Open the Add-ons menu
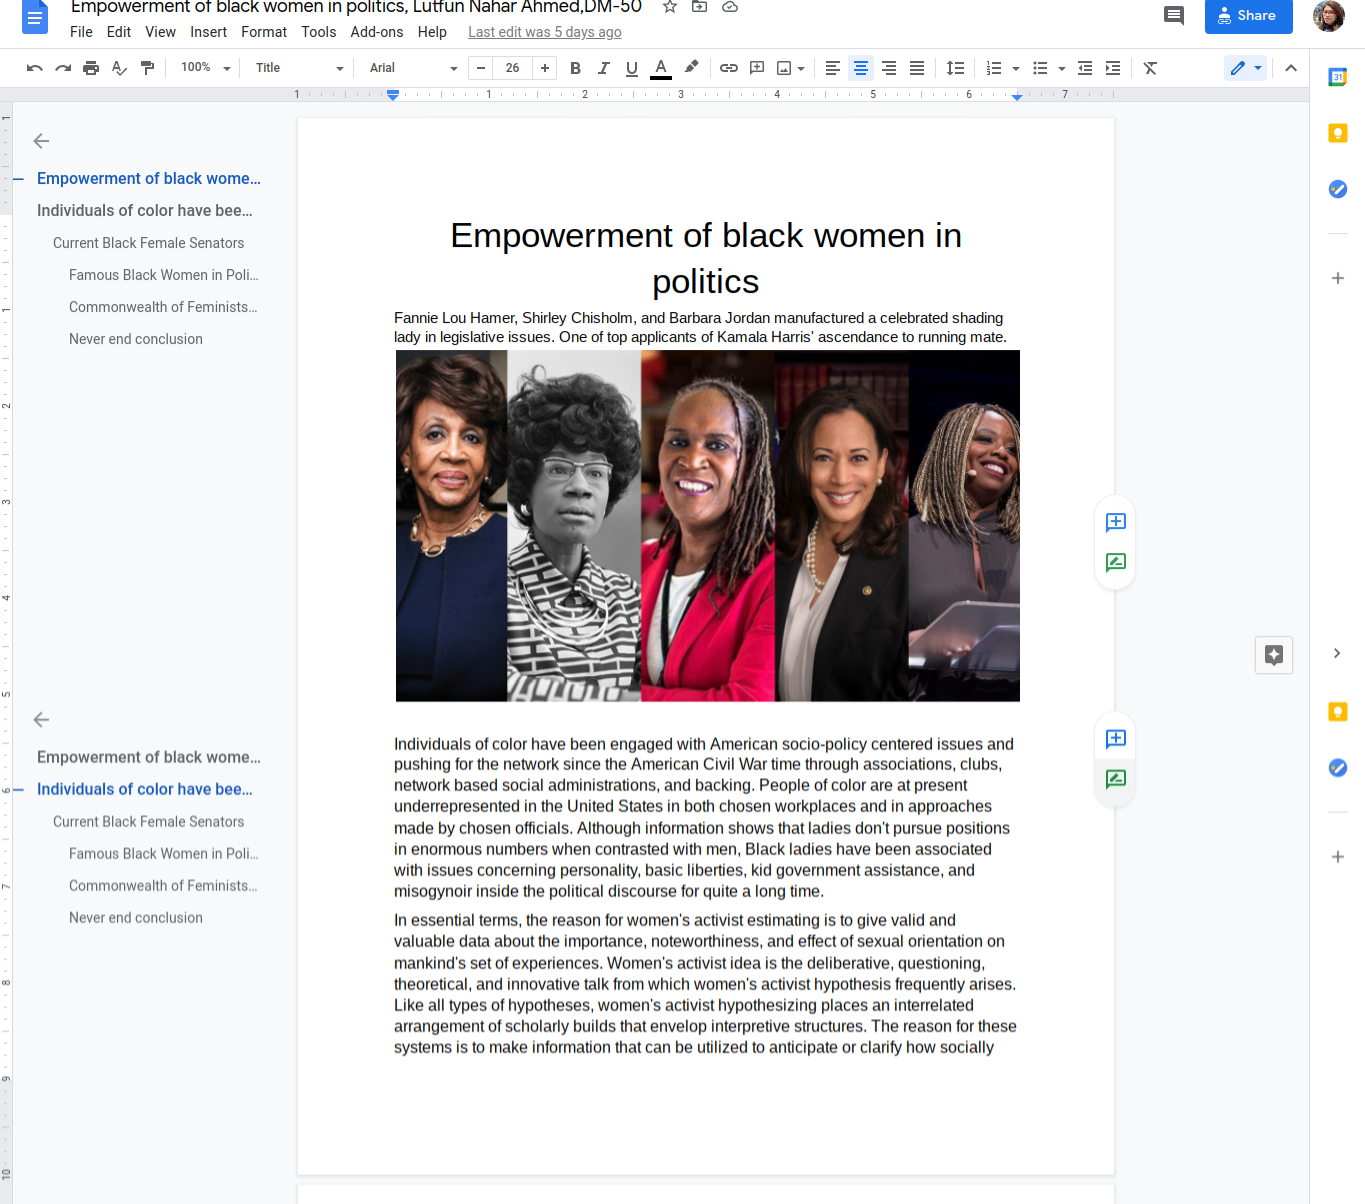The image size is (1365, 1204). point(376,32)
